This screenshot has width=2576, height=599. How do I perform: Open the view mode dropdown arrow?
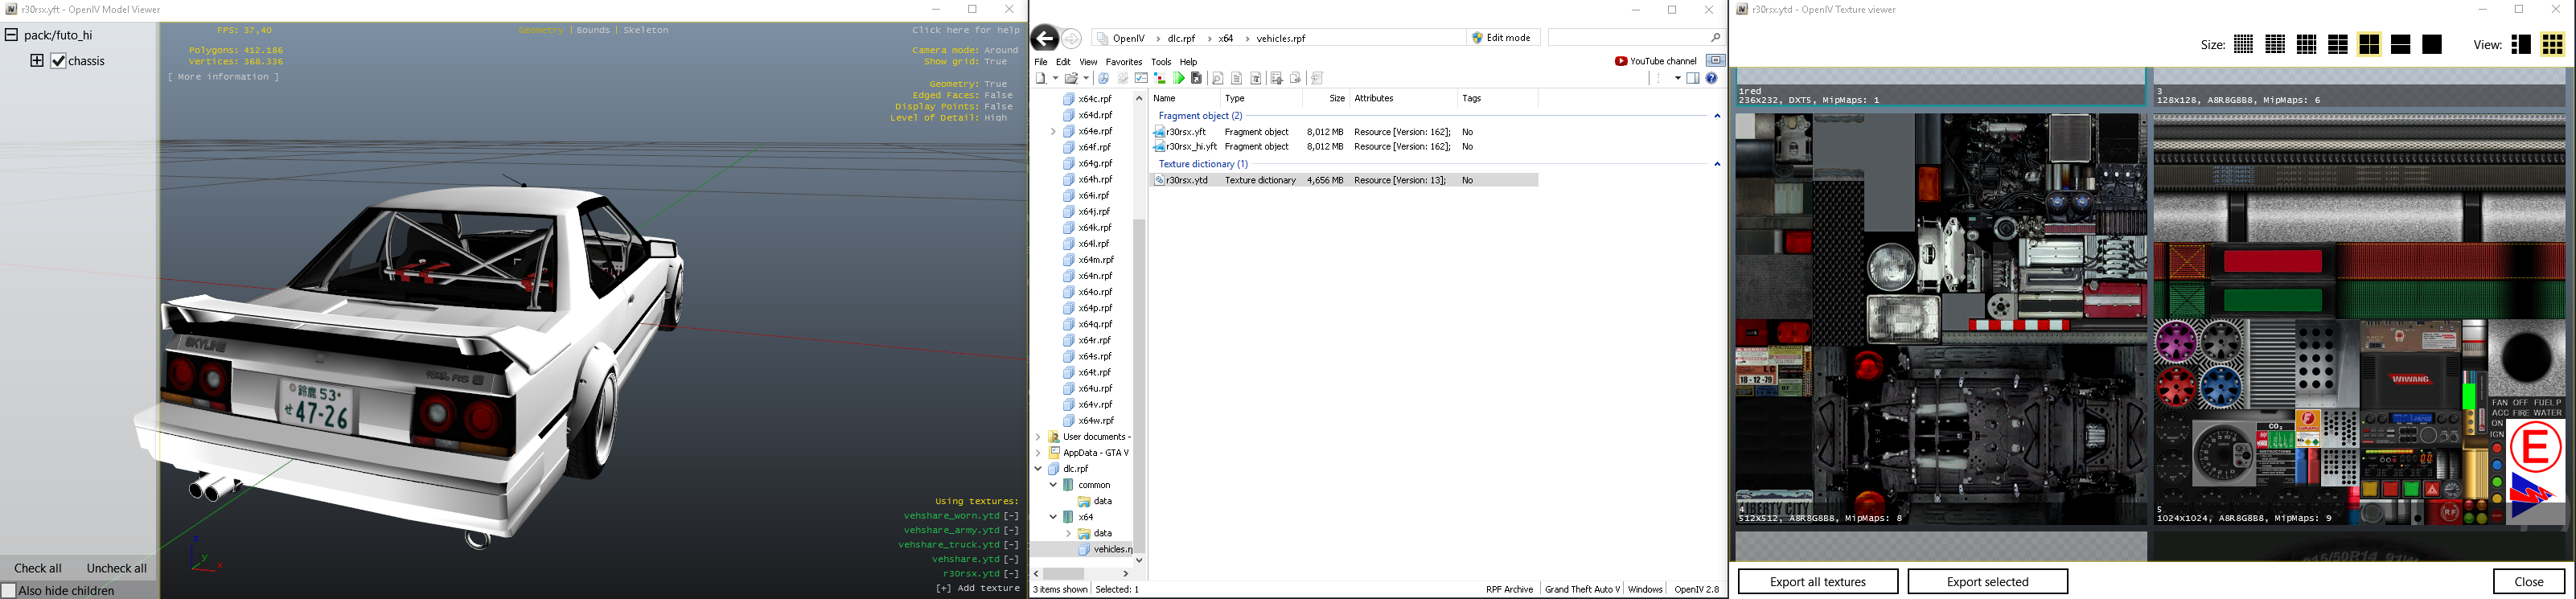(1677, 78)
